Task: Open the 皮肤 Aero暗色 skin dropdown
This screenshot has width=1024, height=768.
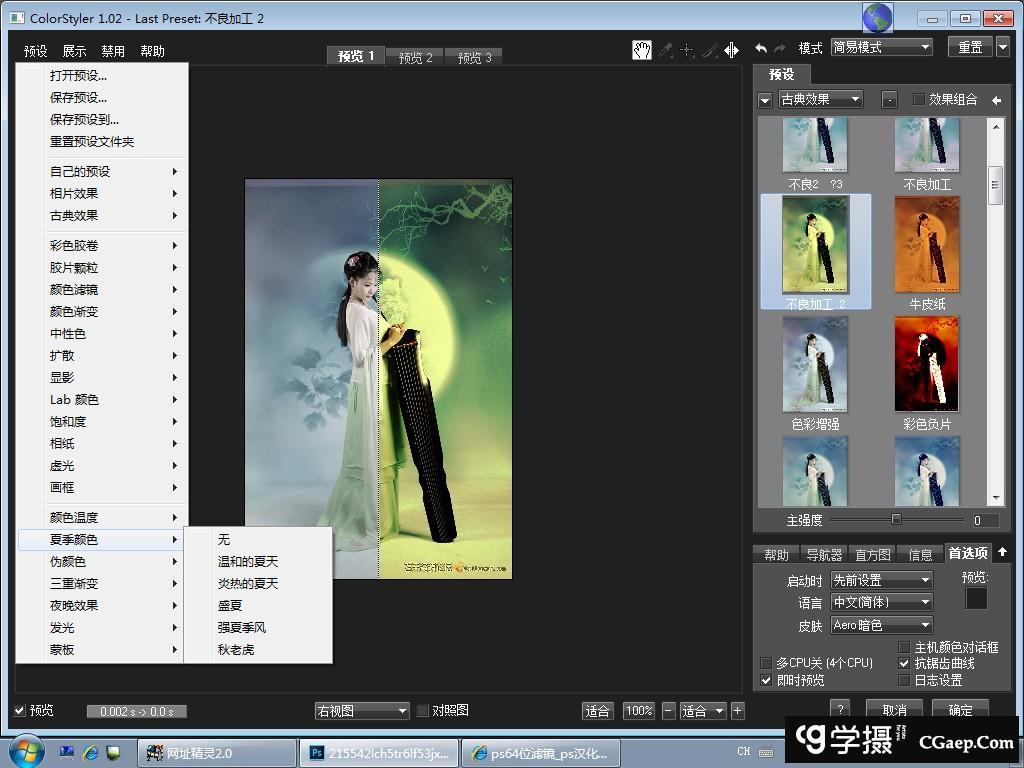Action: click(881, 625)
